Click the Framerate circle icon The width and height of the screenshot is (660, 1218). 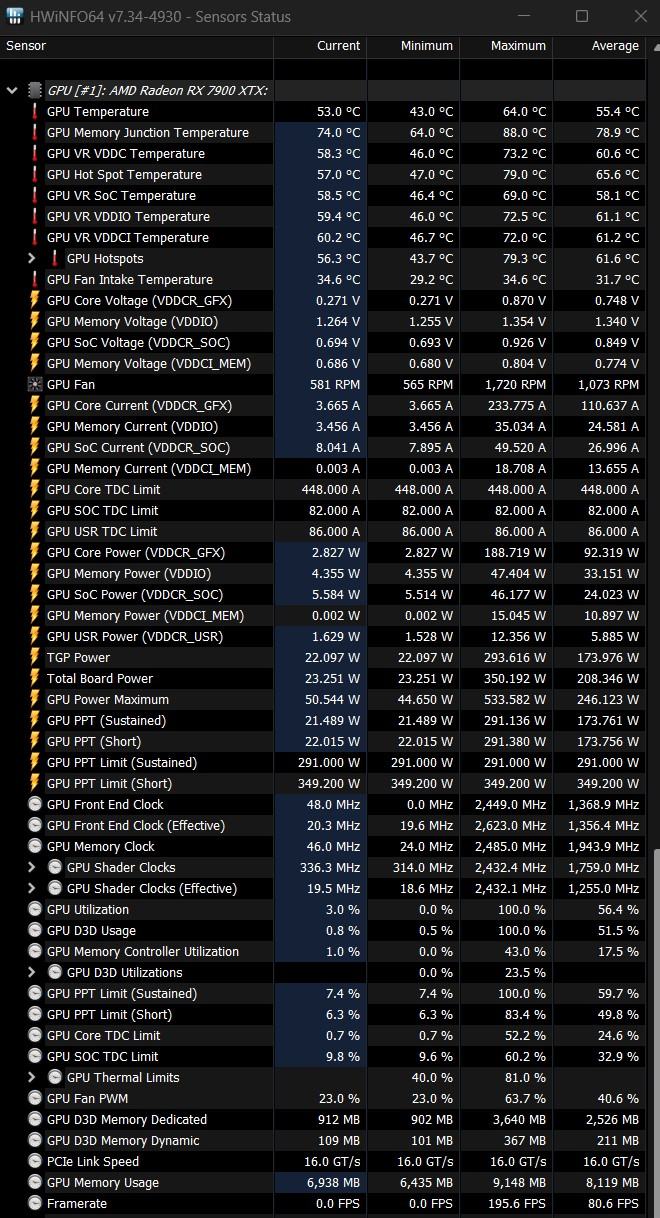(x=35, y=1203)
